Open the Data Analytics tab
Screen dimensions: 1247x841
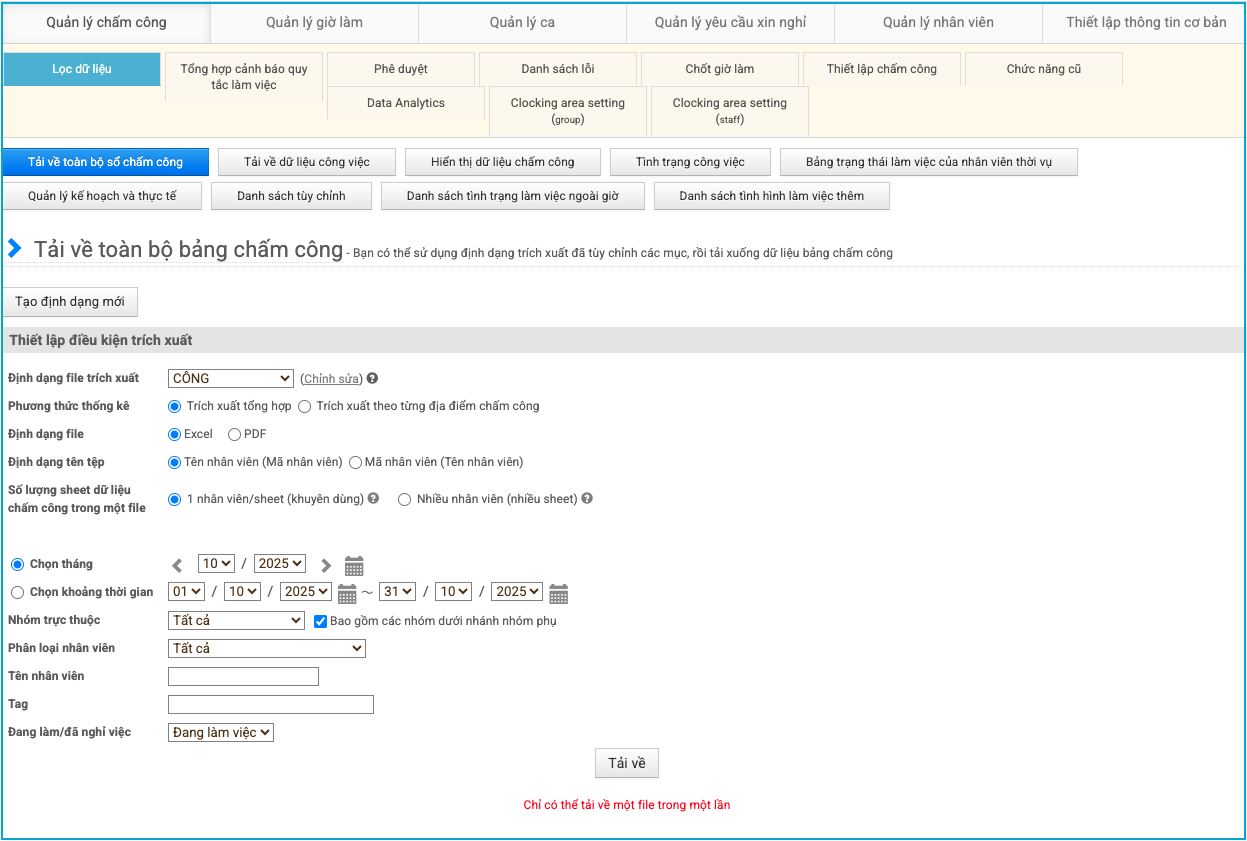coord(405,103)
